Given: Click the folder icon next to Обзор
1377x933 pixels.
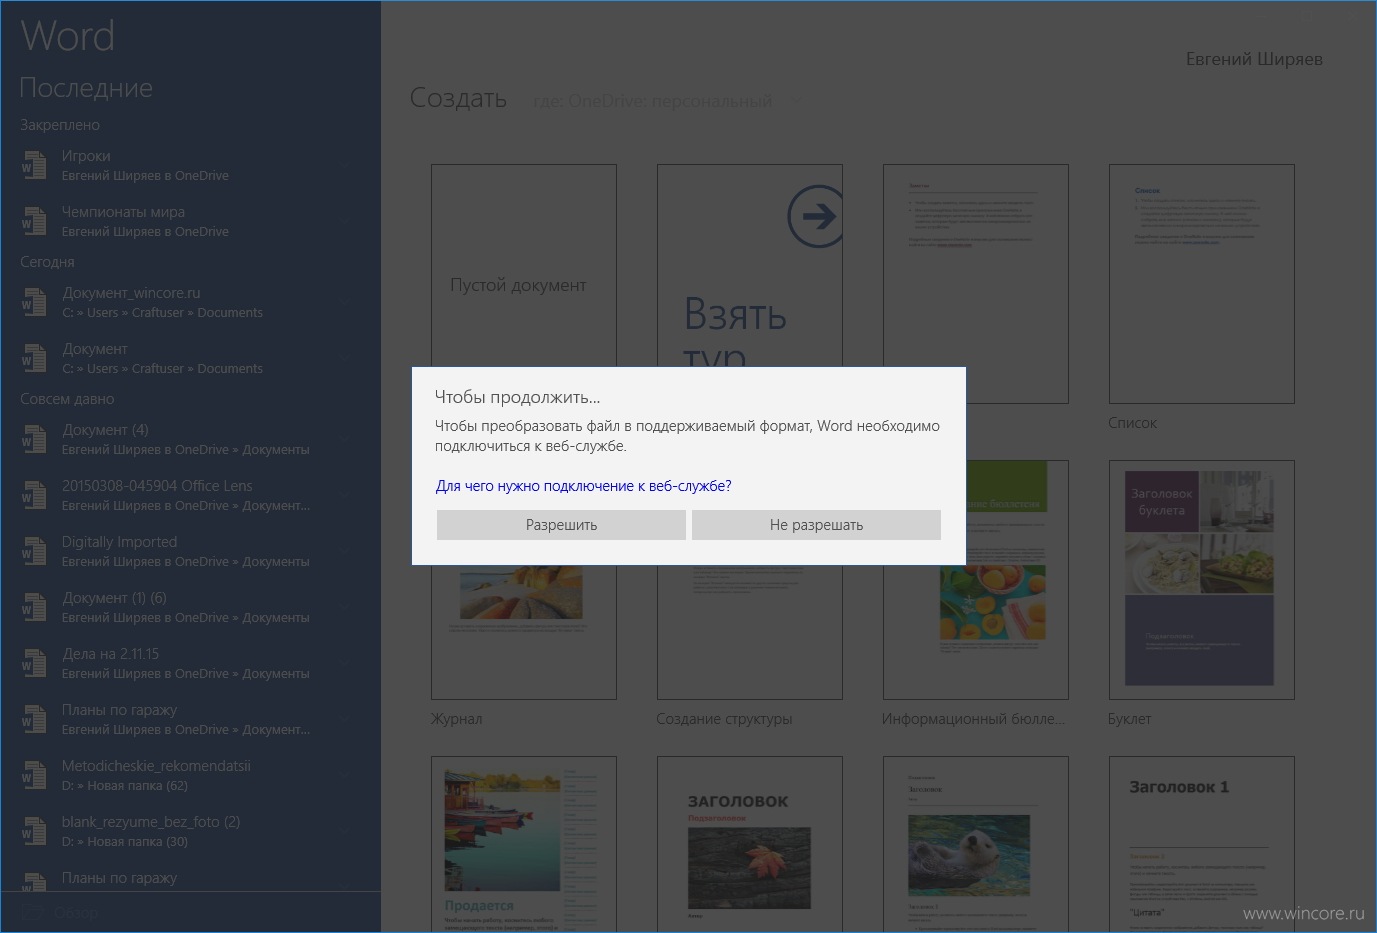Looking at the screenshot, I should [x=31, y=913].
